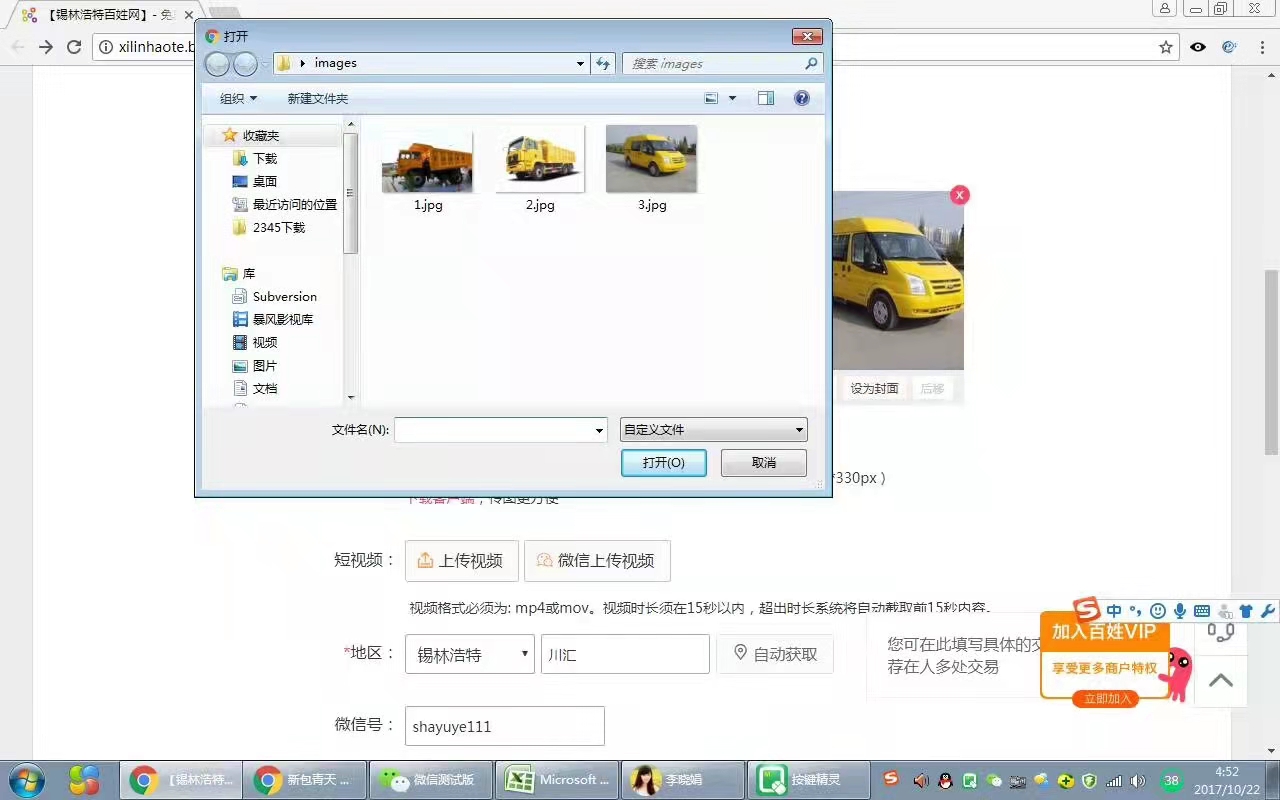1280x800 pixels.
Task: Toggle the Sogou punctuation mode icon
Action: click(x=1135, y=611)
